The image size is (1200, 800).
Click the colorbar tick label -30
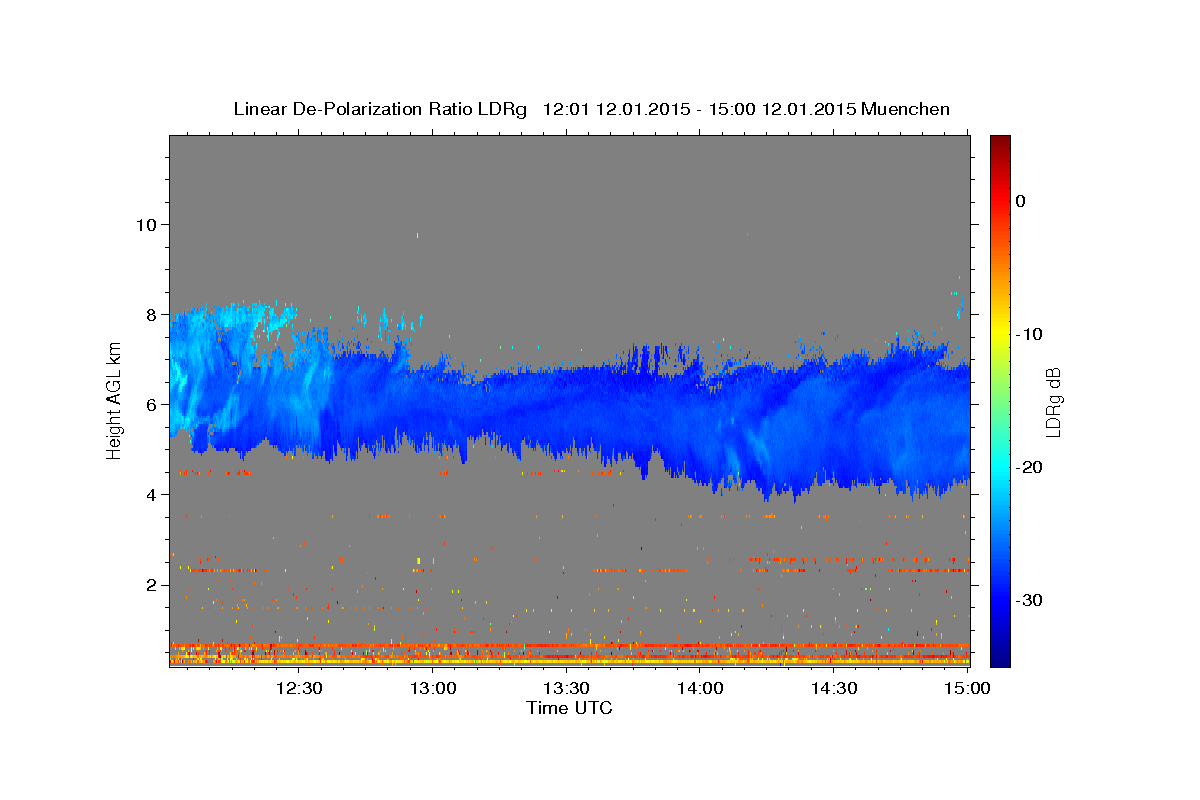click(1030, 600)
